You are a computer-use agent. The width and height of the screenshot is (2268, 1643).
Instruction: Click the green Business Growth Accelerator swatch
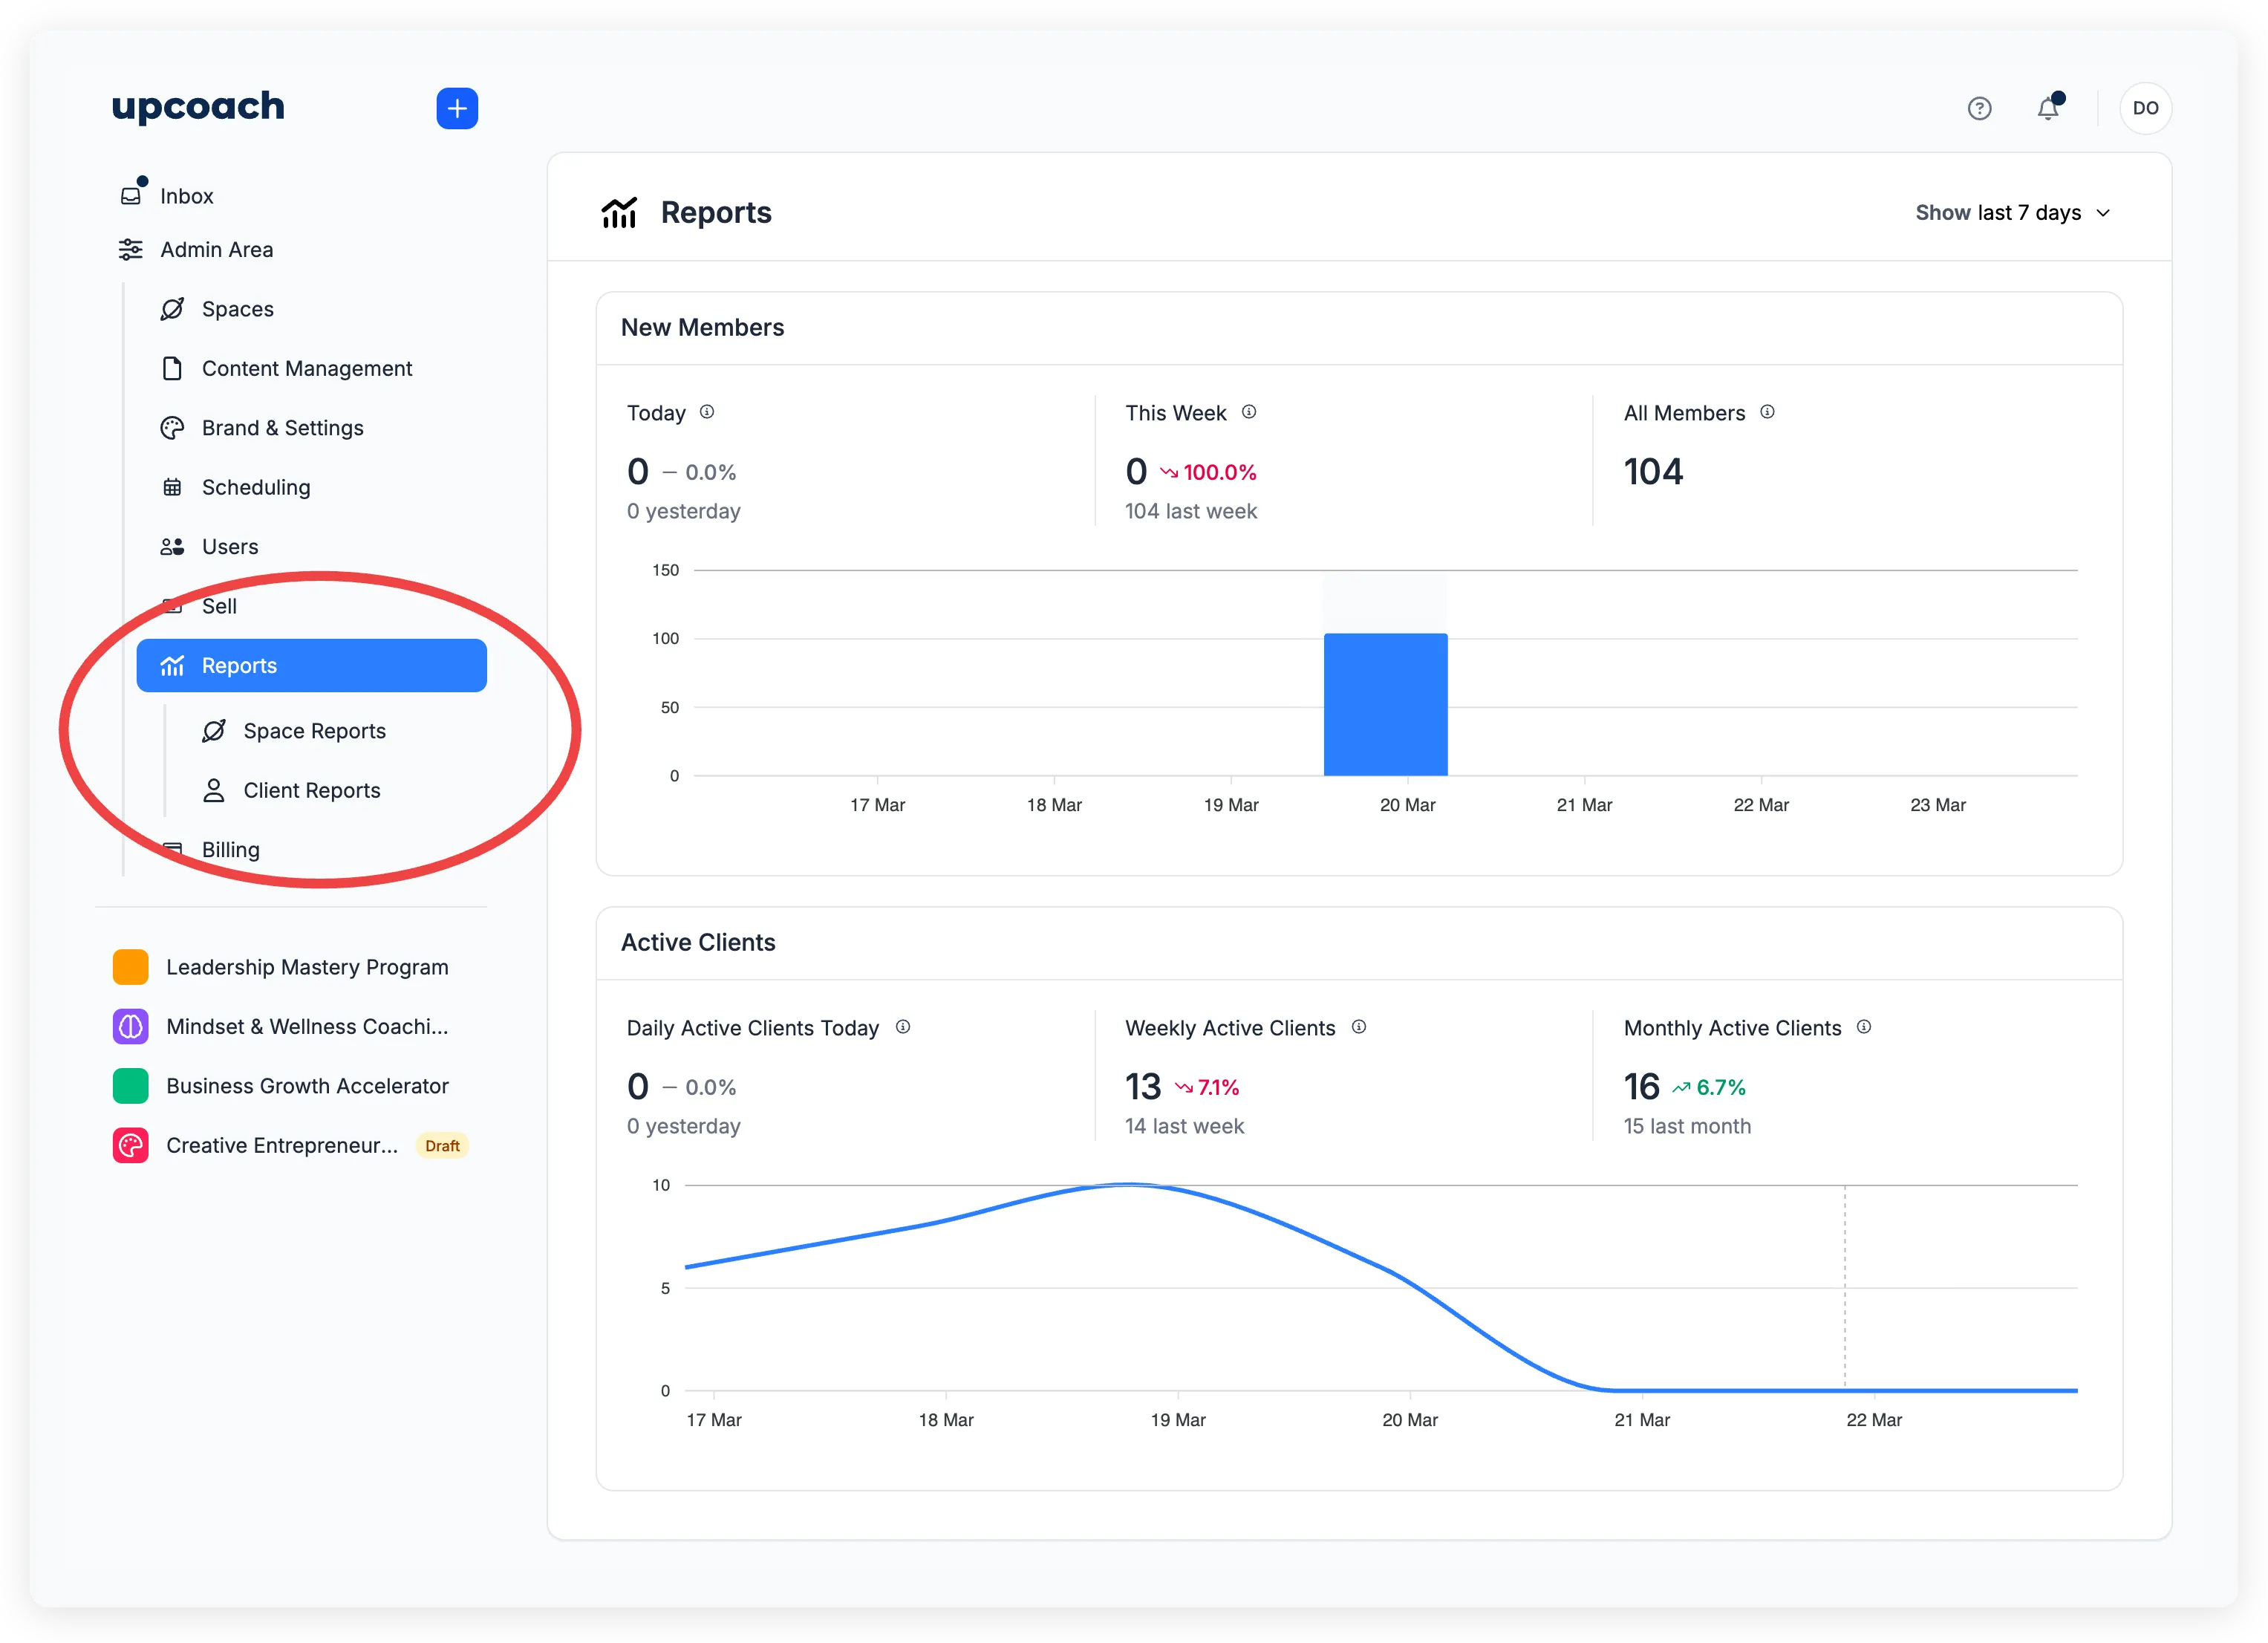pyautogui.click(x=130, y=1085)
